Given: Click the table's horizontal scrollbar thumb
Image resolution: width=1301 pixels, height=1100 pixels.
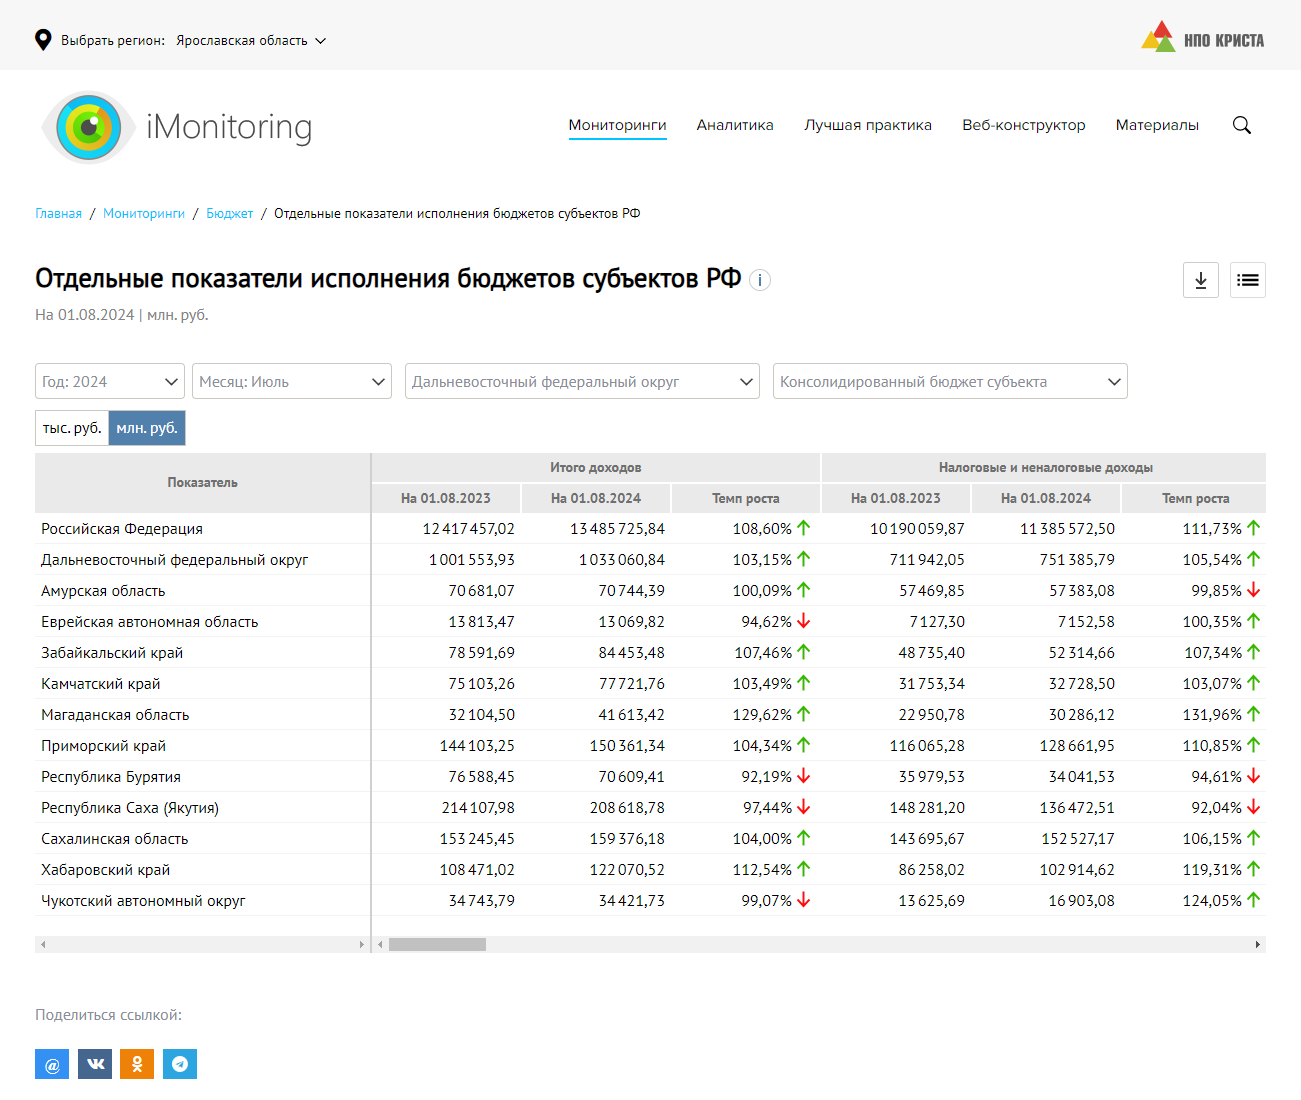Looking at the screenshot, I should pos(437,944).
